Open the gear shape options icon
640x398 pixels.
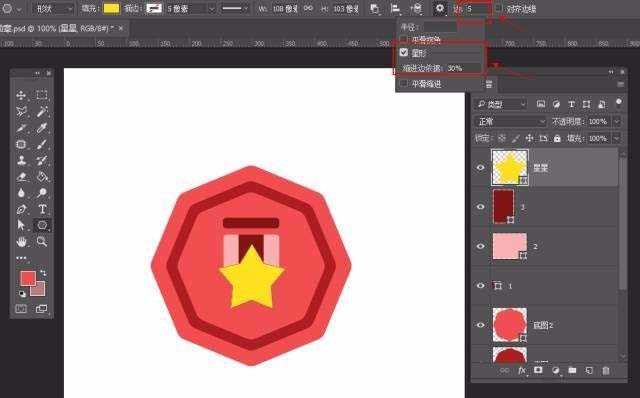[x=439, y=8]
